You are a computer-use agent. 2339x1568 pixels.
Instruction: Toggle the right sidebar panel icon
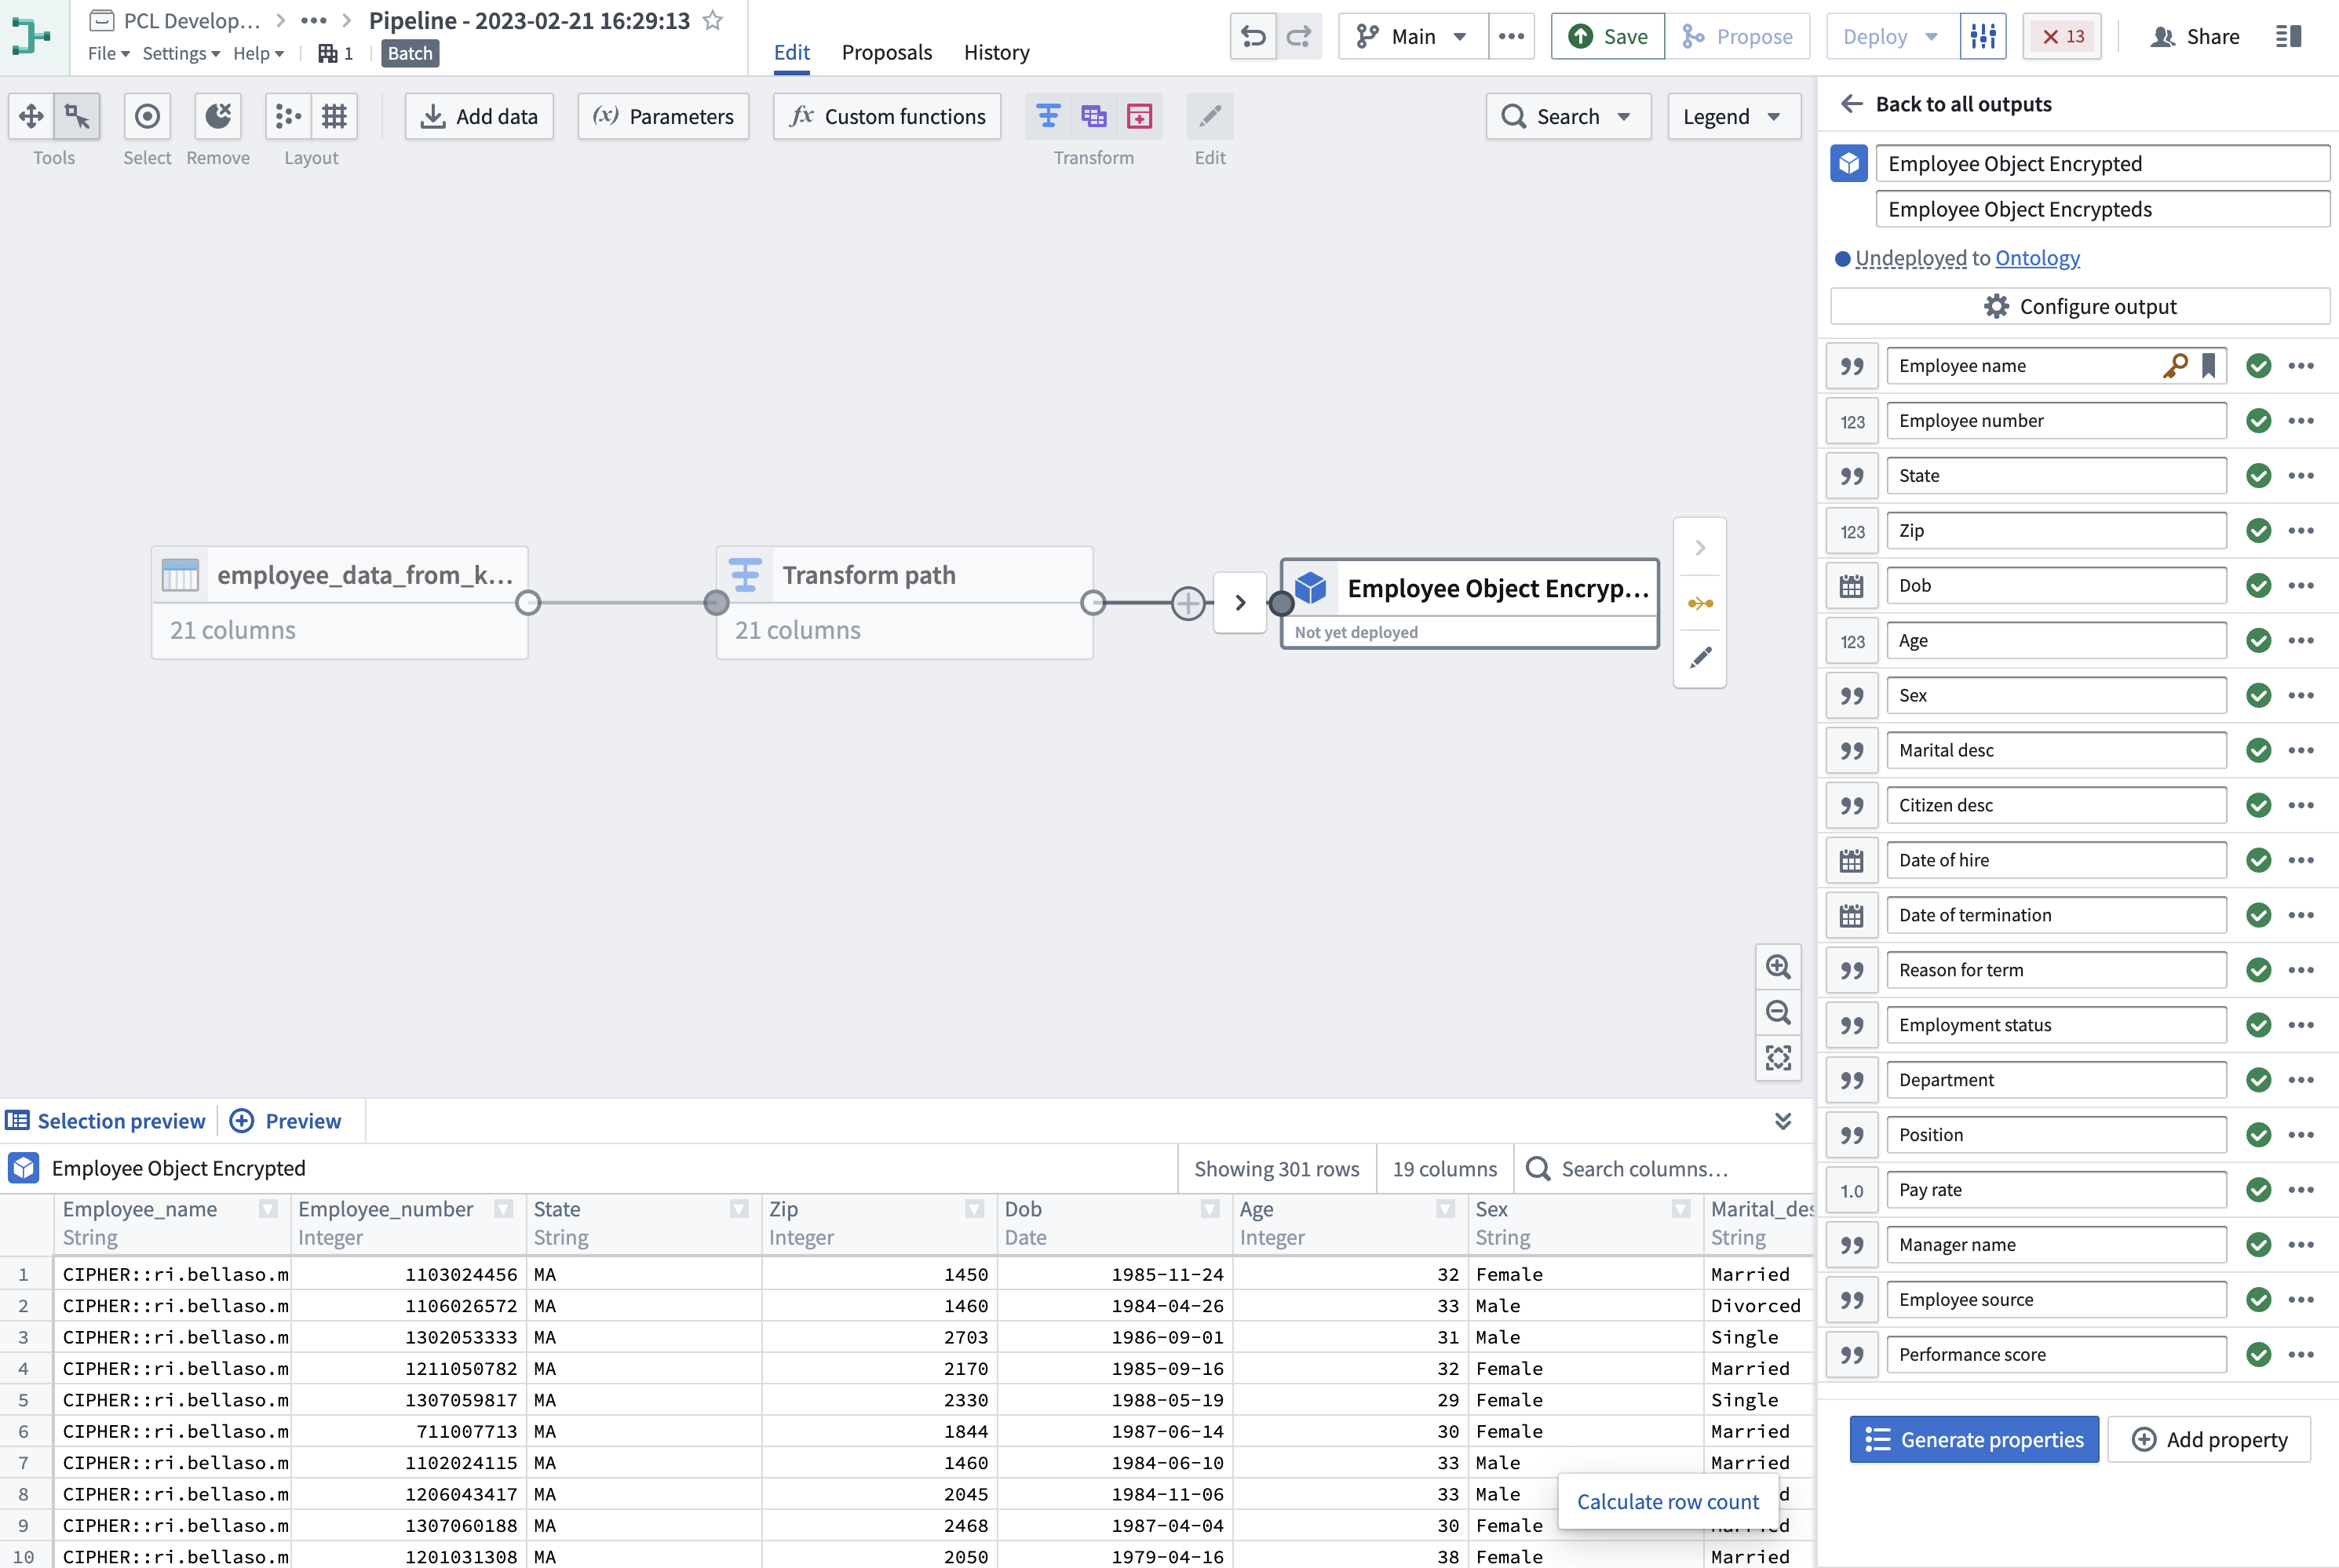[2288, 37]
